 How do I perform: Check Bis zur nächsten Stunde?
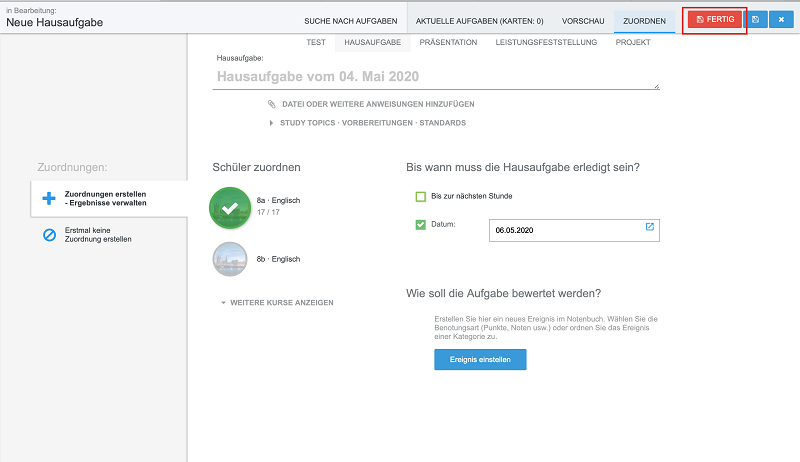pos(420,196)
